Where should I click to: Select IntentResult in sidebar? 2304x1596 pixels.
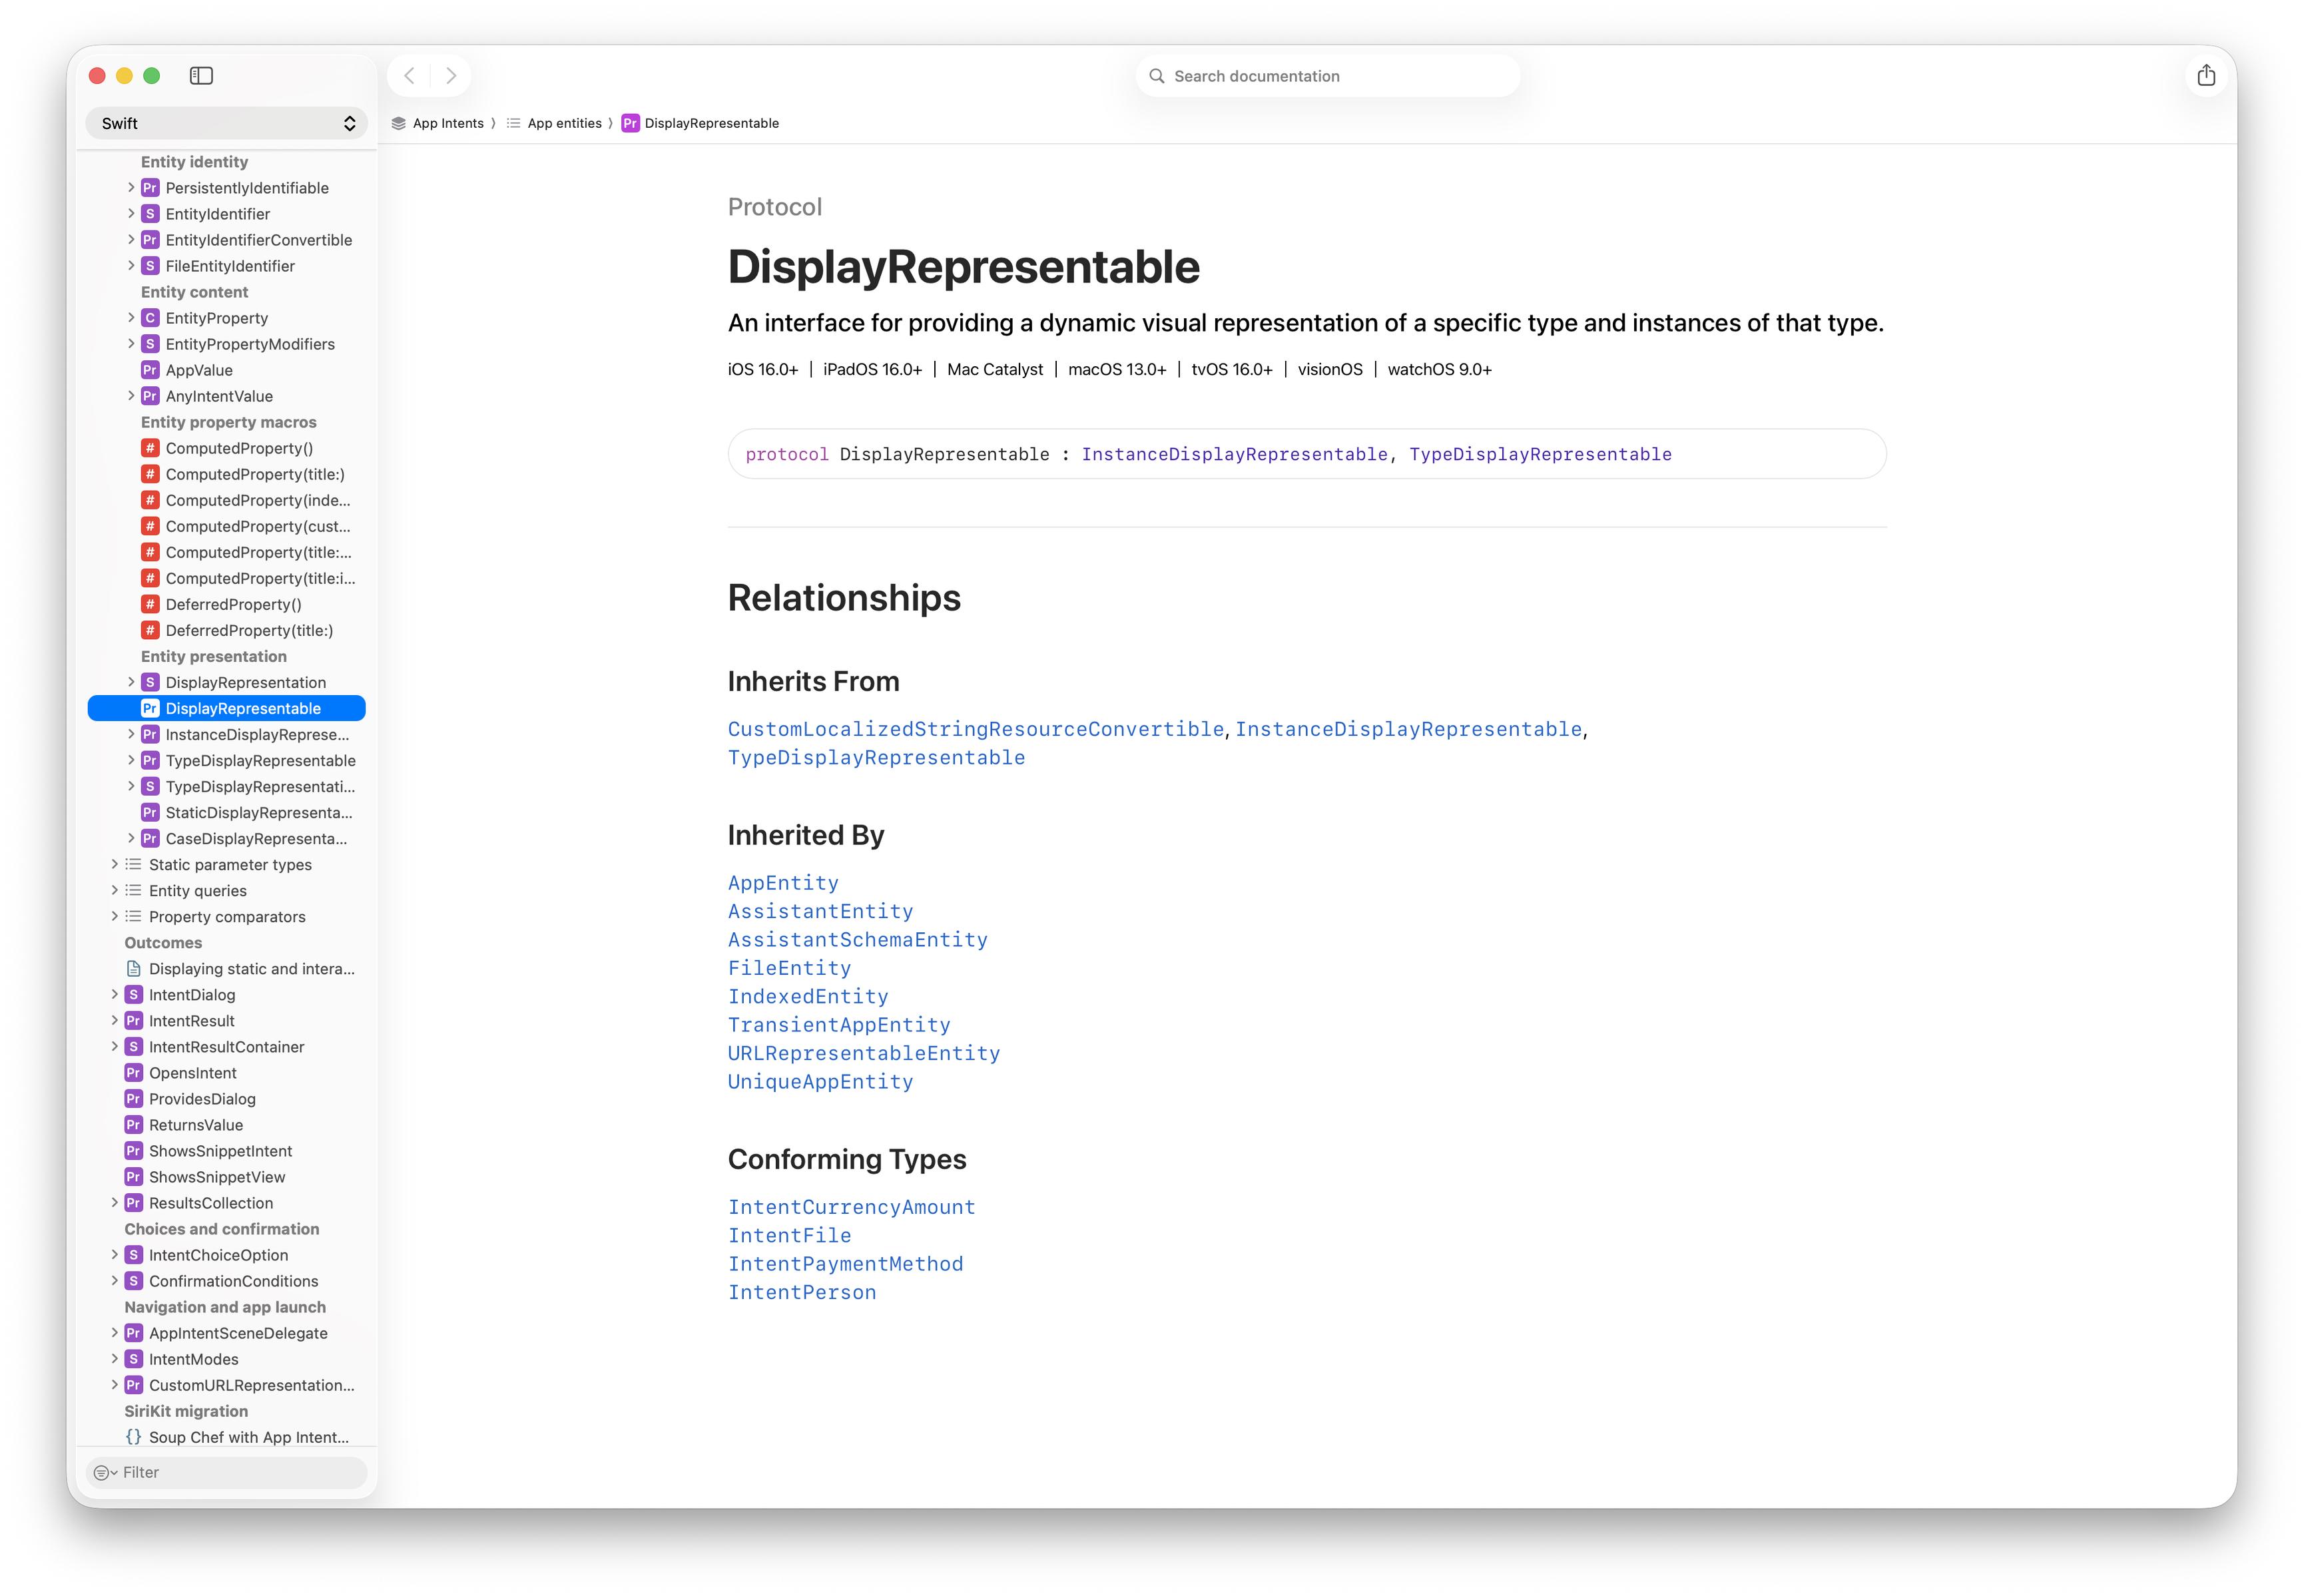(x=192, y=1021)
